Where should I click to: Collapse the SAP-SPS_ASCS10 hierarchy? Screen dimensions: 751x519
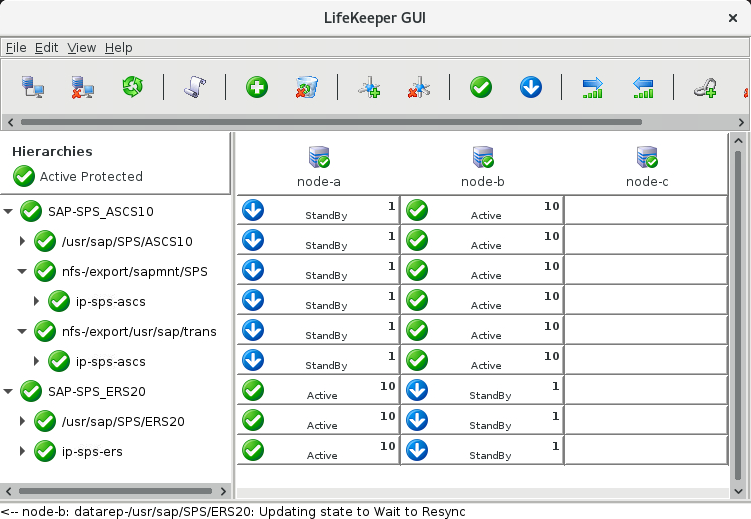[x=8, y=211]
